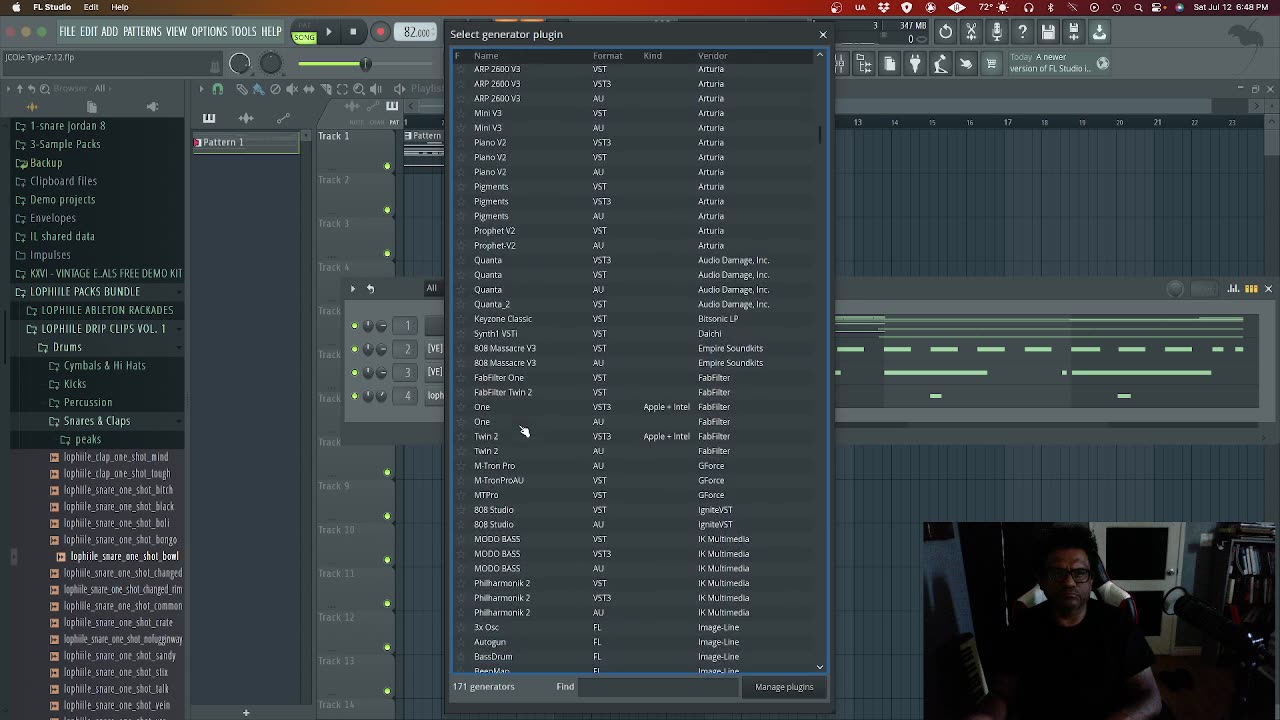Open the help question mark icon

click(x=1022, y=32)
